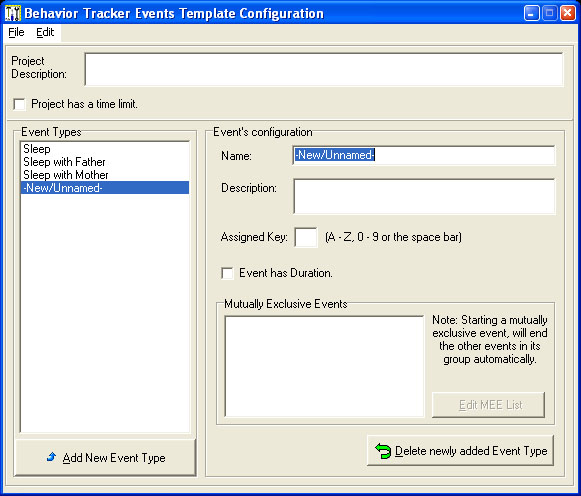The image size is (581, 496).
Task: Focus the Assigned Key box
Action: (306, 237)
